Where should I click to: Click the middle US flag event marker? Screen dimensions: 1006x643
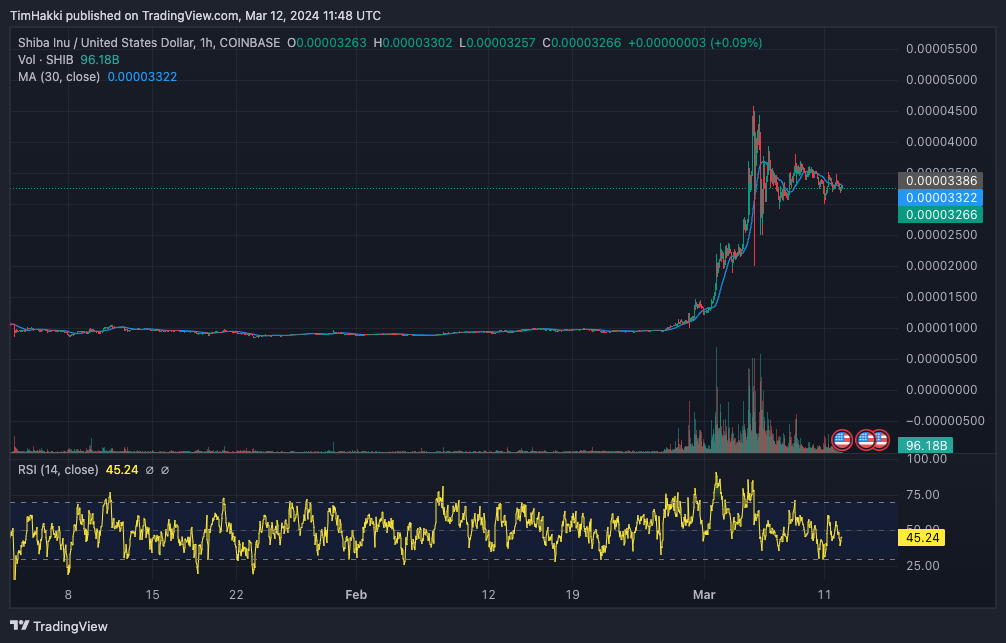[x=865, y=440]
